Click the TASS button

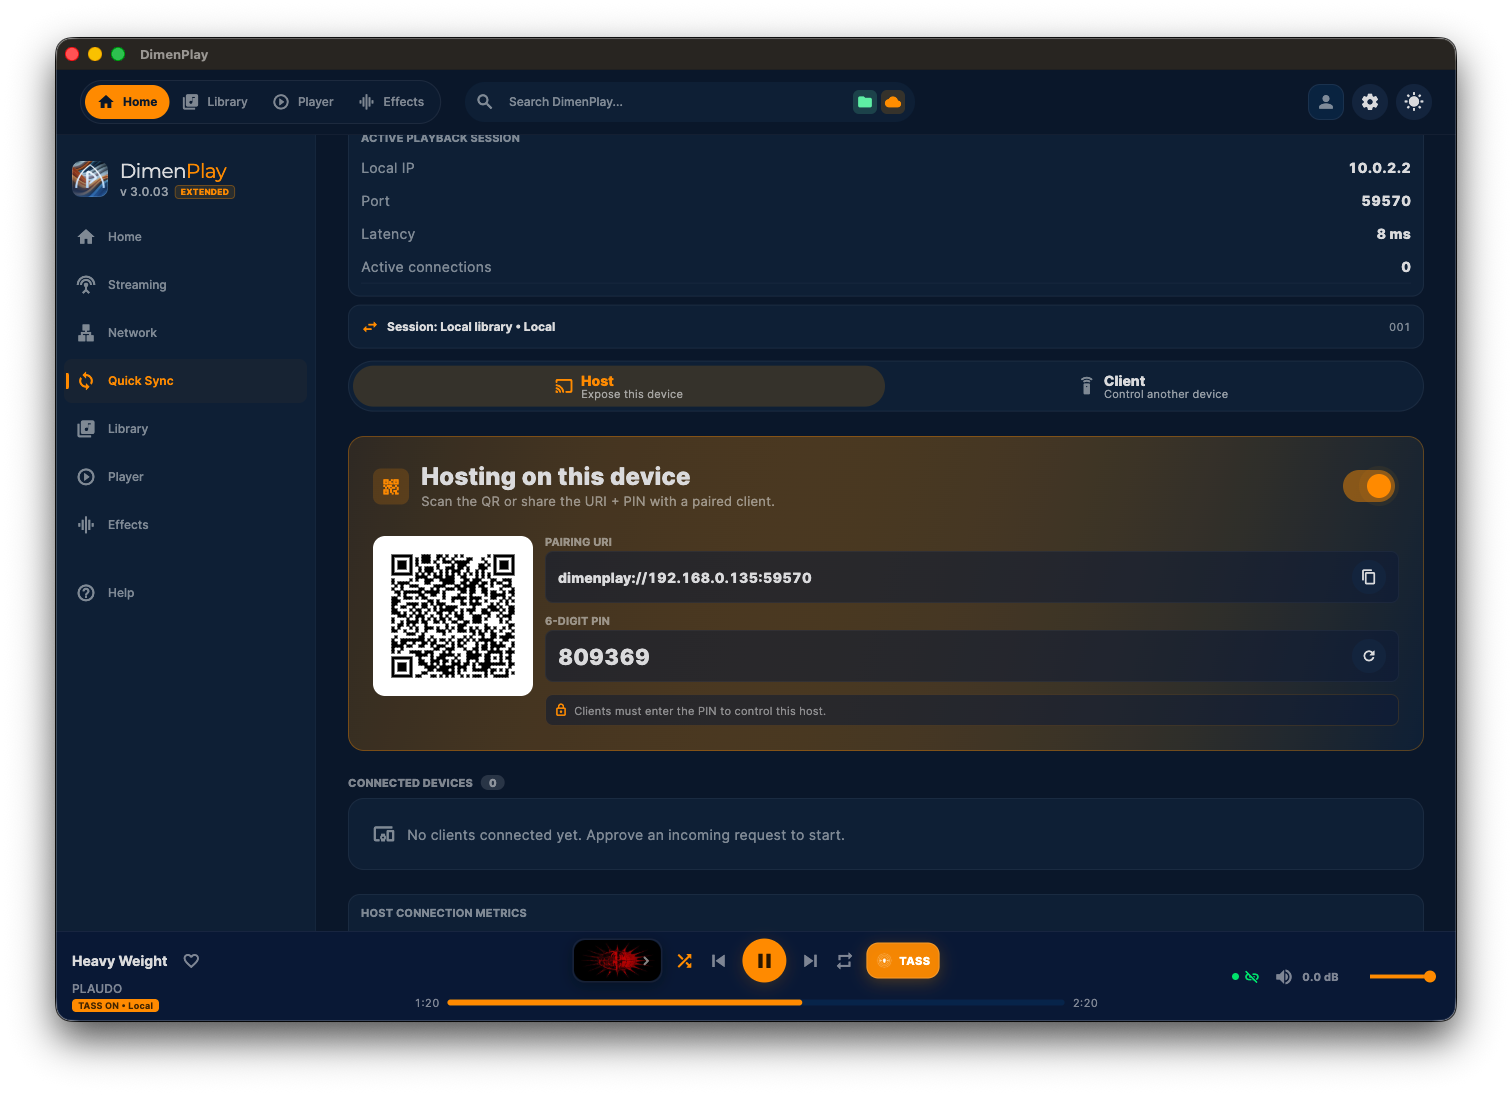pyautogui.click(x=903, y=961)
